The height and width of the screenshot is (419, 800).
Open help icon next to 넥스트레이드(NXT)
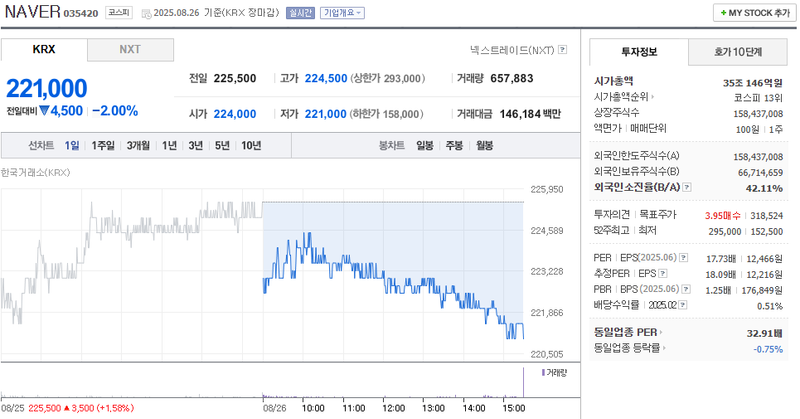click(x=562, y=50)
